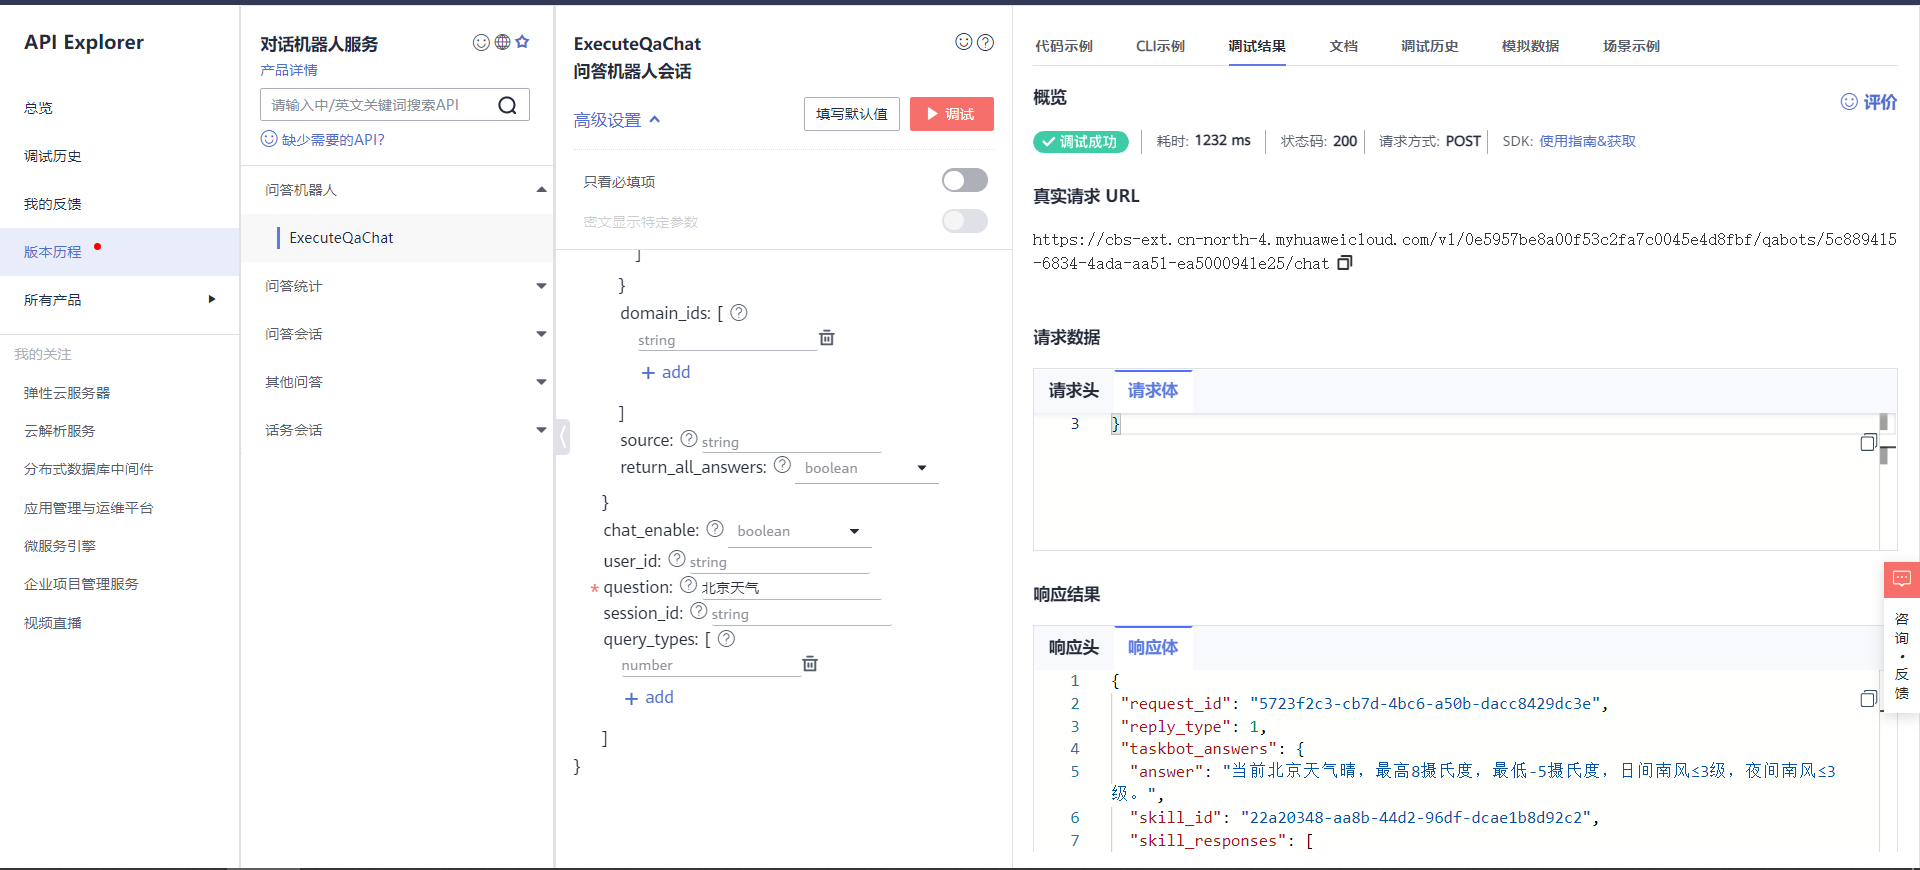Click help icon beside source
This screenshot has height=870, width=1920.
coord(689,439)
